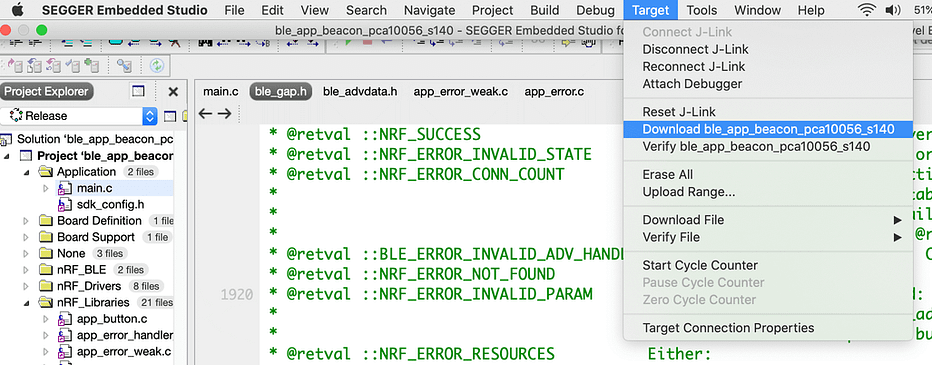
Task: Switch to the ble_advdata.h tab
Action: [x=360, y=92]
